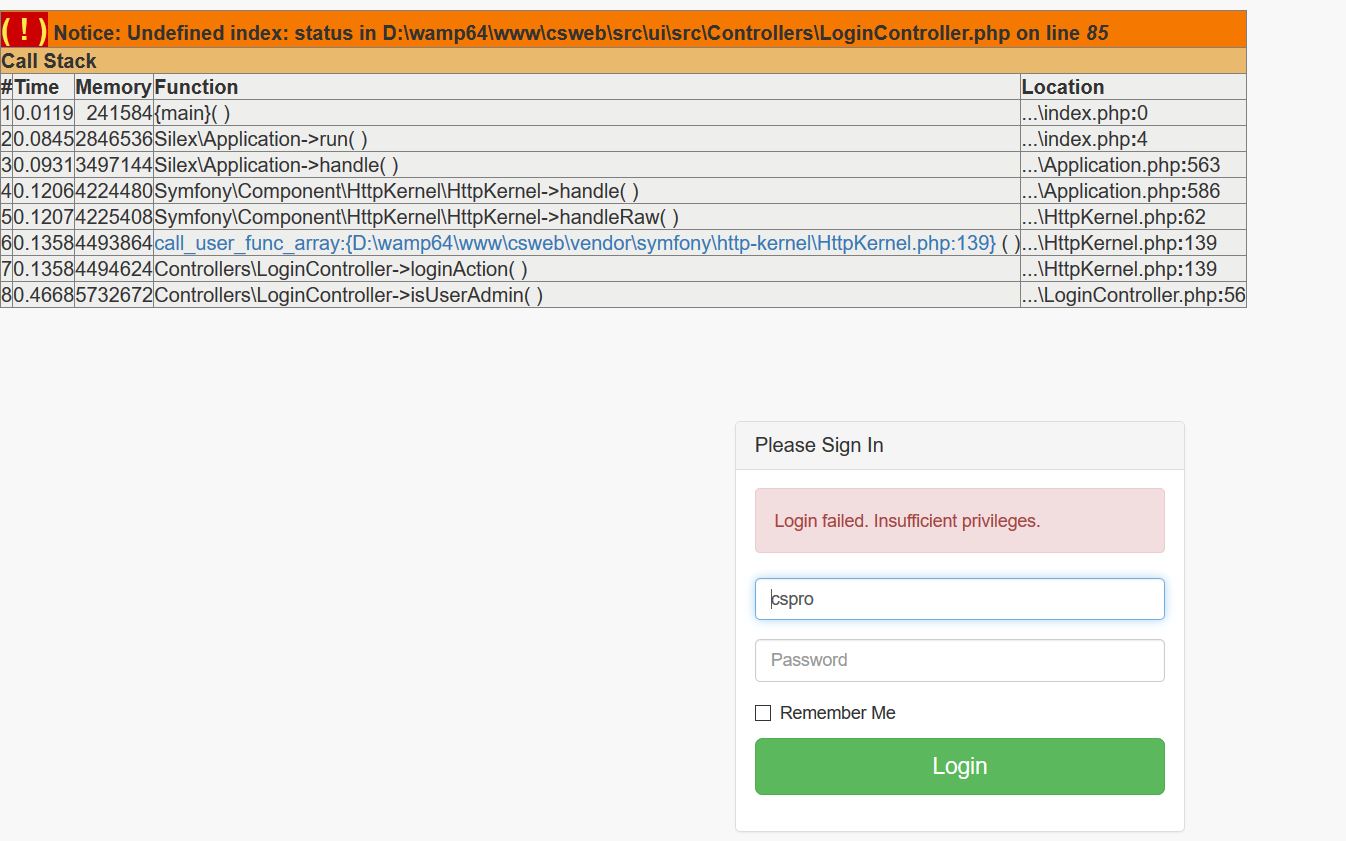Image resolution: width=1346 pixels, height=841 pixels.
Task: Click the 'Please Sign In' panel heading
Action: pos(959,446)
